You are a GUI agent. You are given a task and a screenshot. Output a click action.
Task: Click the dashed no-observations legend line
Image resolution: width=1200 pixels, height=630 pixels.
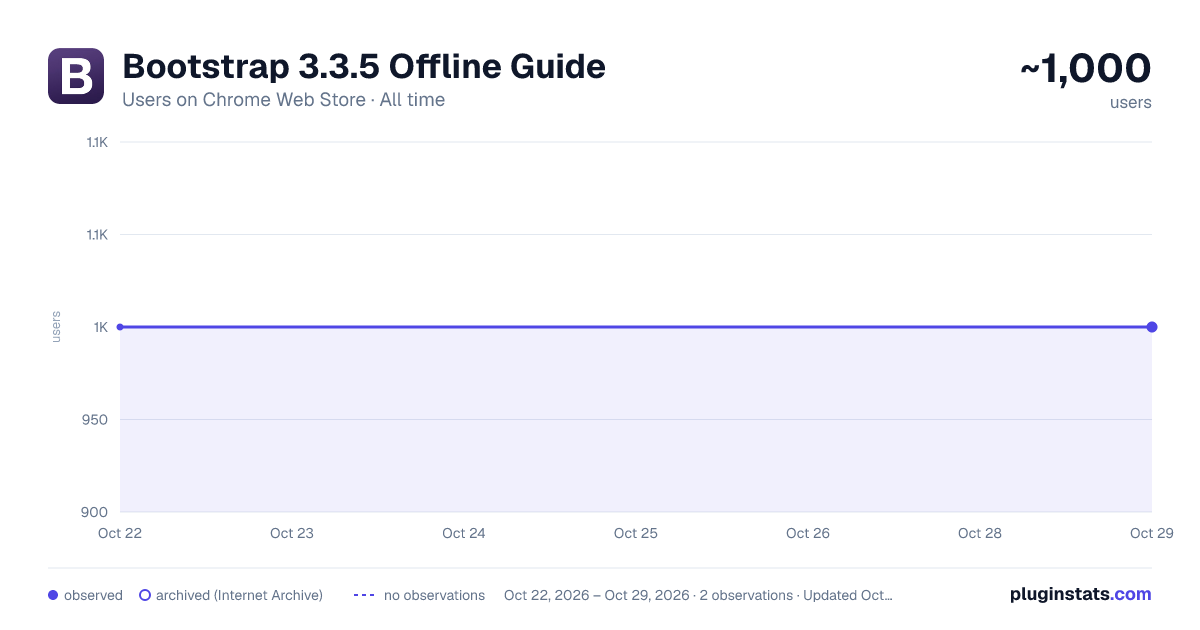364,595
